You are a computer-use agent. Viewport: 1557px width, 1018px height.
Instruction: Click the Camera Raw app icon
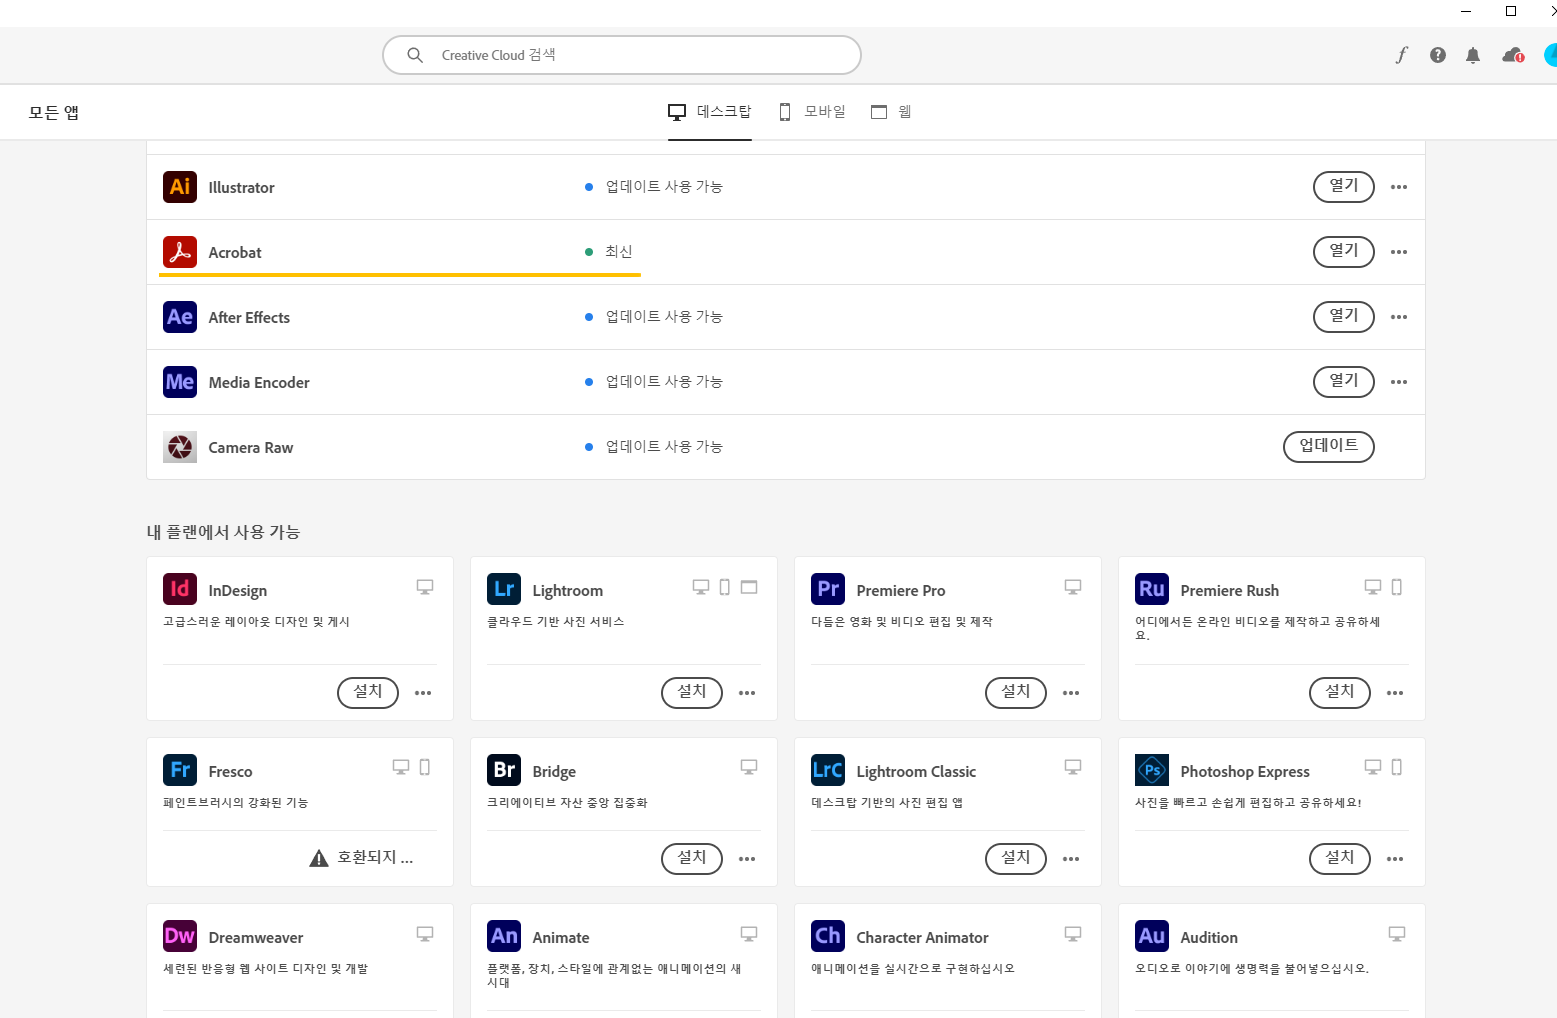[x=180, y=447]
